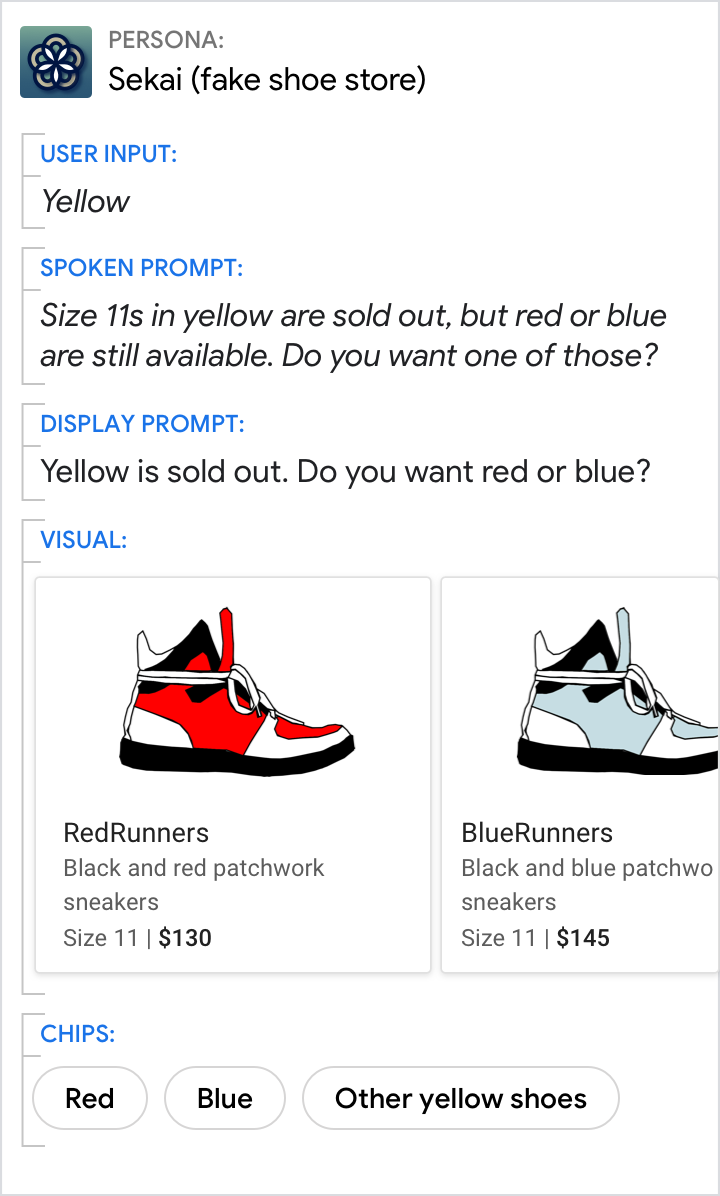Screen dimensions: 720x1196
Task: Open the RedRunners product title
Action: click(136, 833)
